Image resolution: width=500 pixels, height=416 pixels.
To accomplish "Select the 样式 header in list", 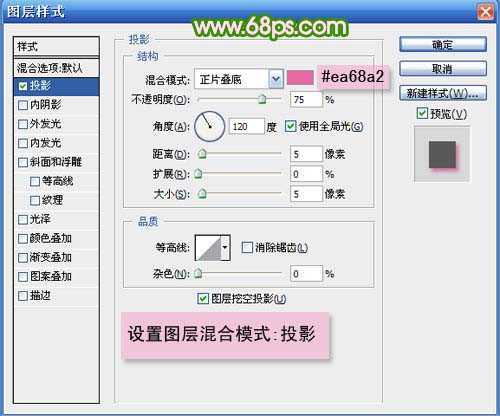I will coord(56,47).
